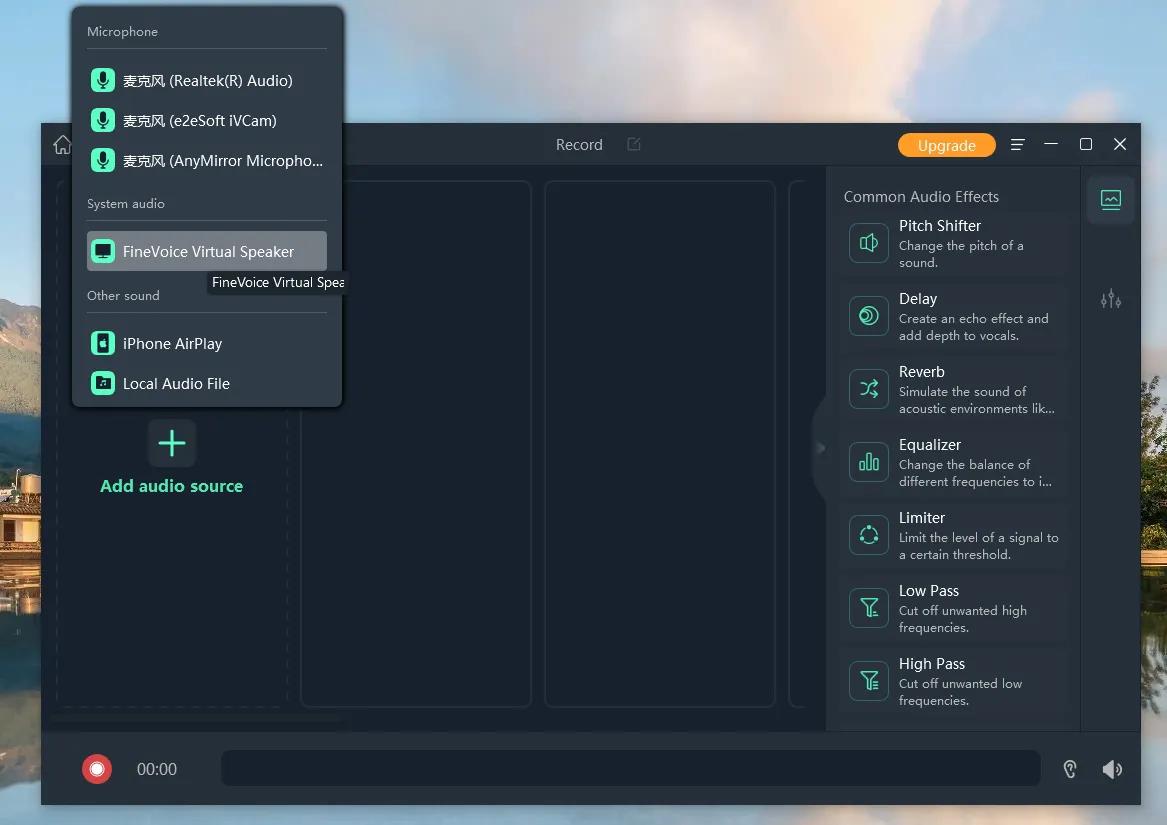
Task: Toggle ear monitoring of the recording
Action: [1070, 769]
